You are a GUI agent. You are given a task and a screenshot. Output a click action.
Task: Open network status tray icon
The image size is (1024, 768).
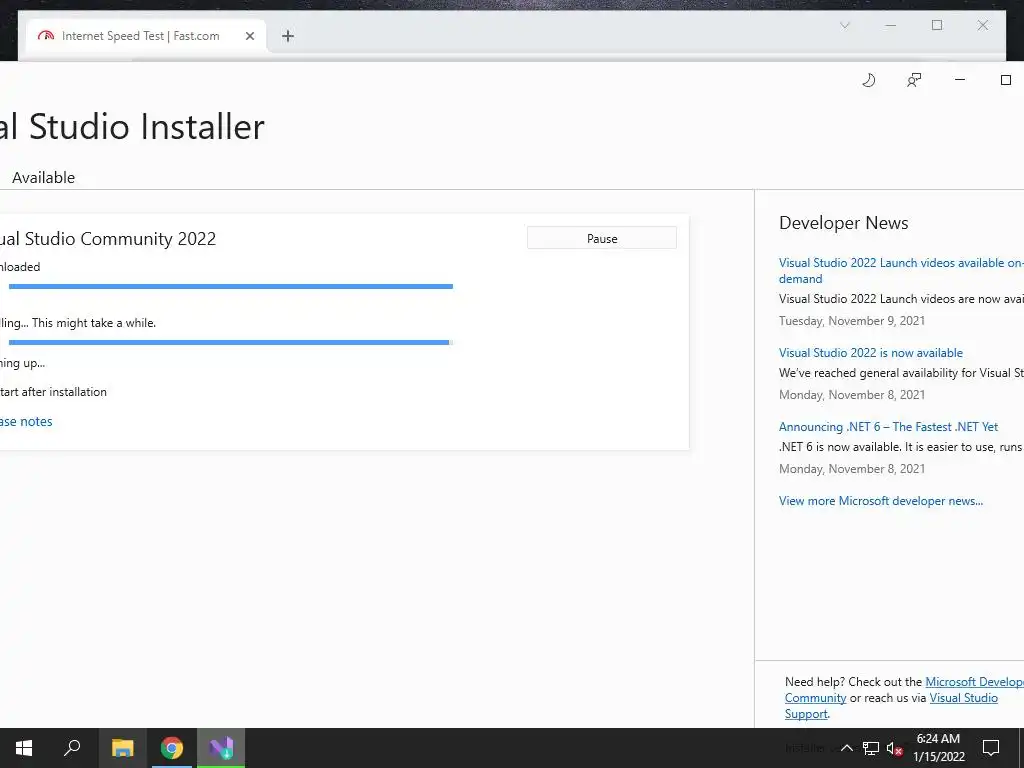click(x=871, y=748)
